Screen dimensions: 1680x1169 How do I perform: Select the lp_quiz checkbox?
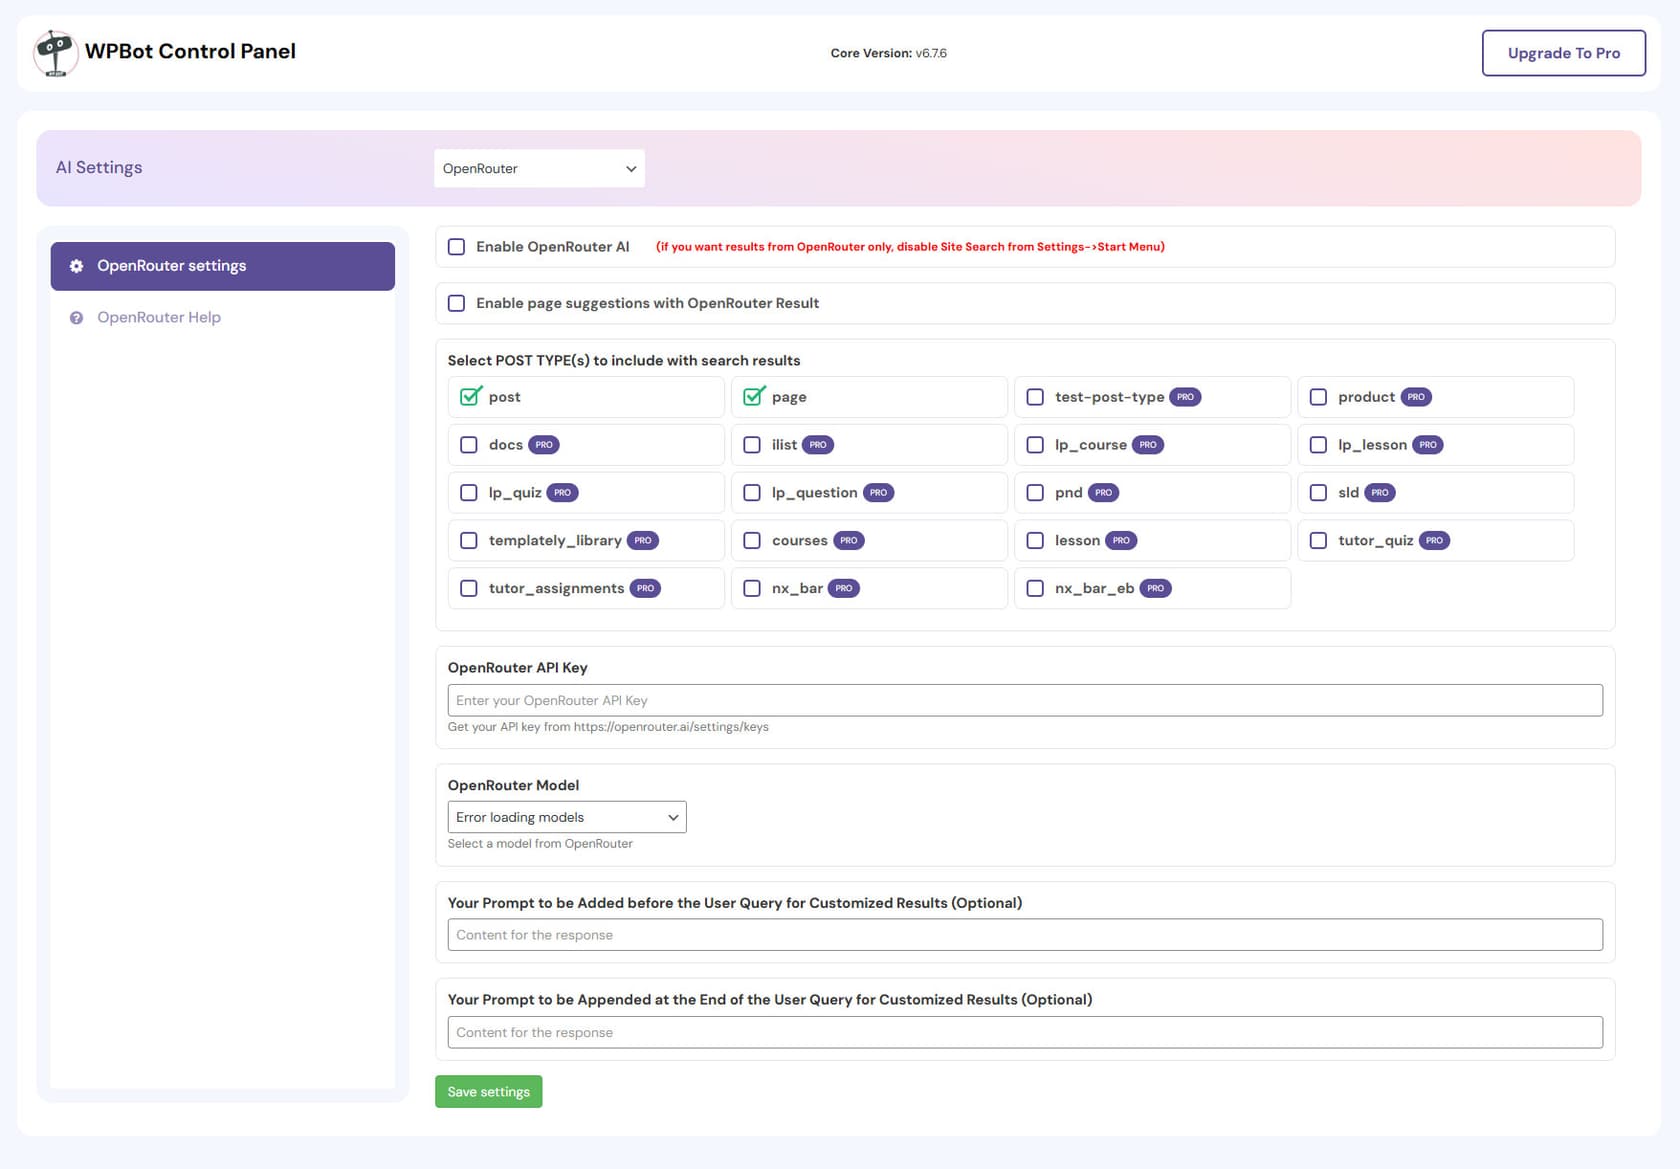pyautogui.click(x=468, y=493)
